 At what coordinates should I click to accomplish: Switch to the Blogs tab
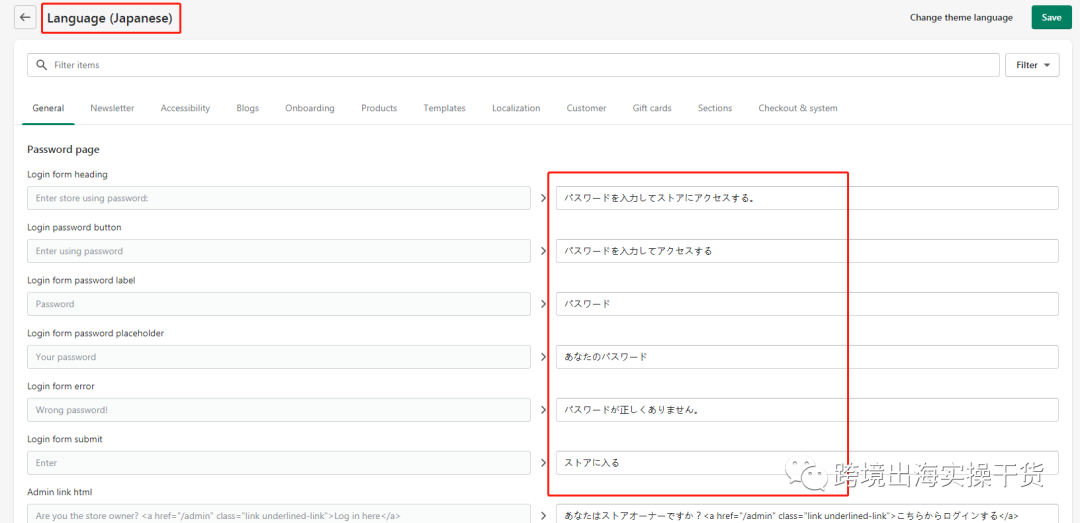(x=247, y=108)
